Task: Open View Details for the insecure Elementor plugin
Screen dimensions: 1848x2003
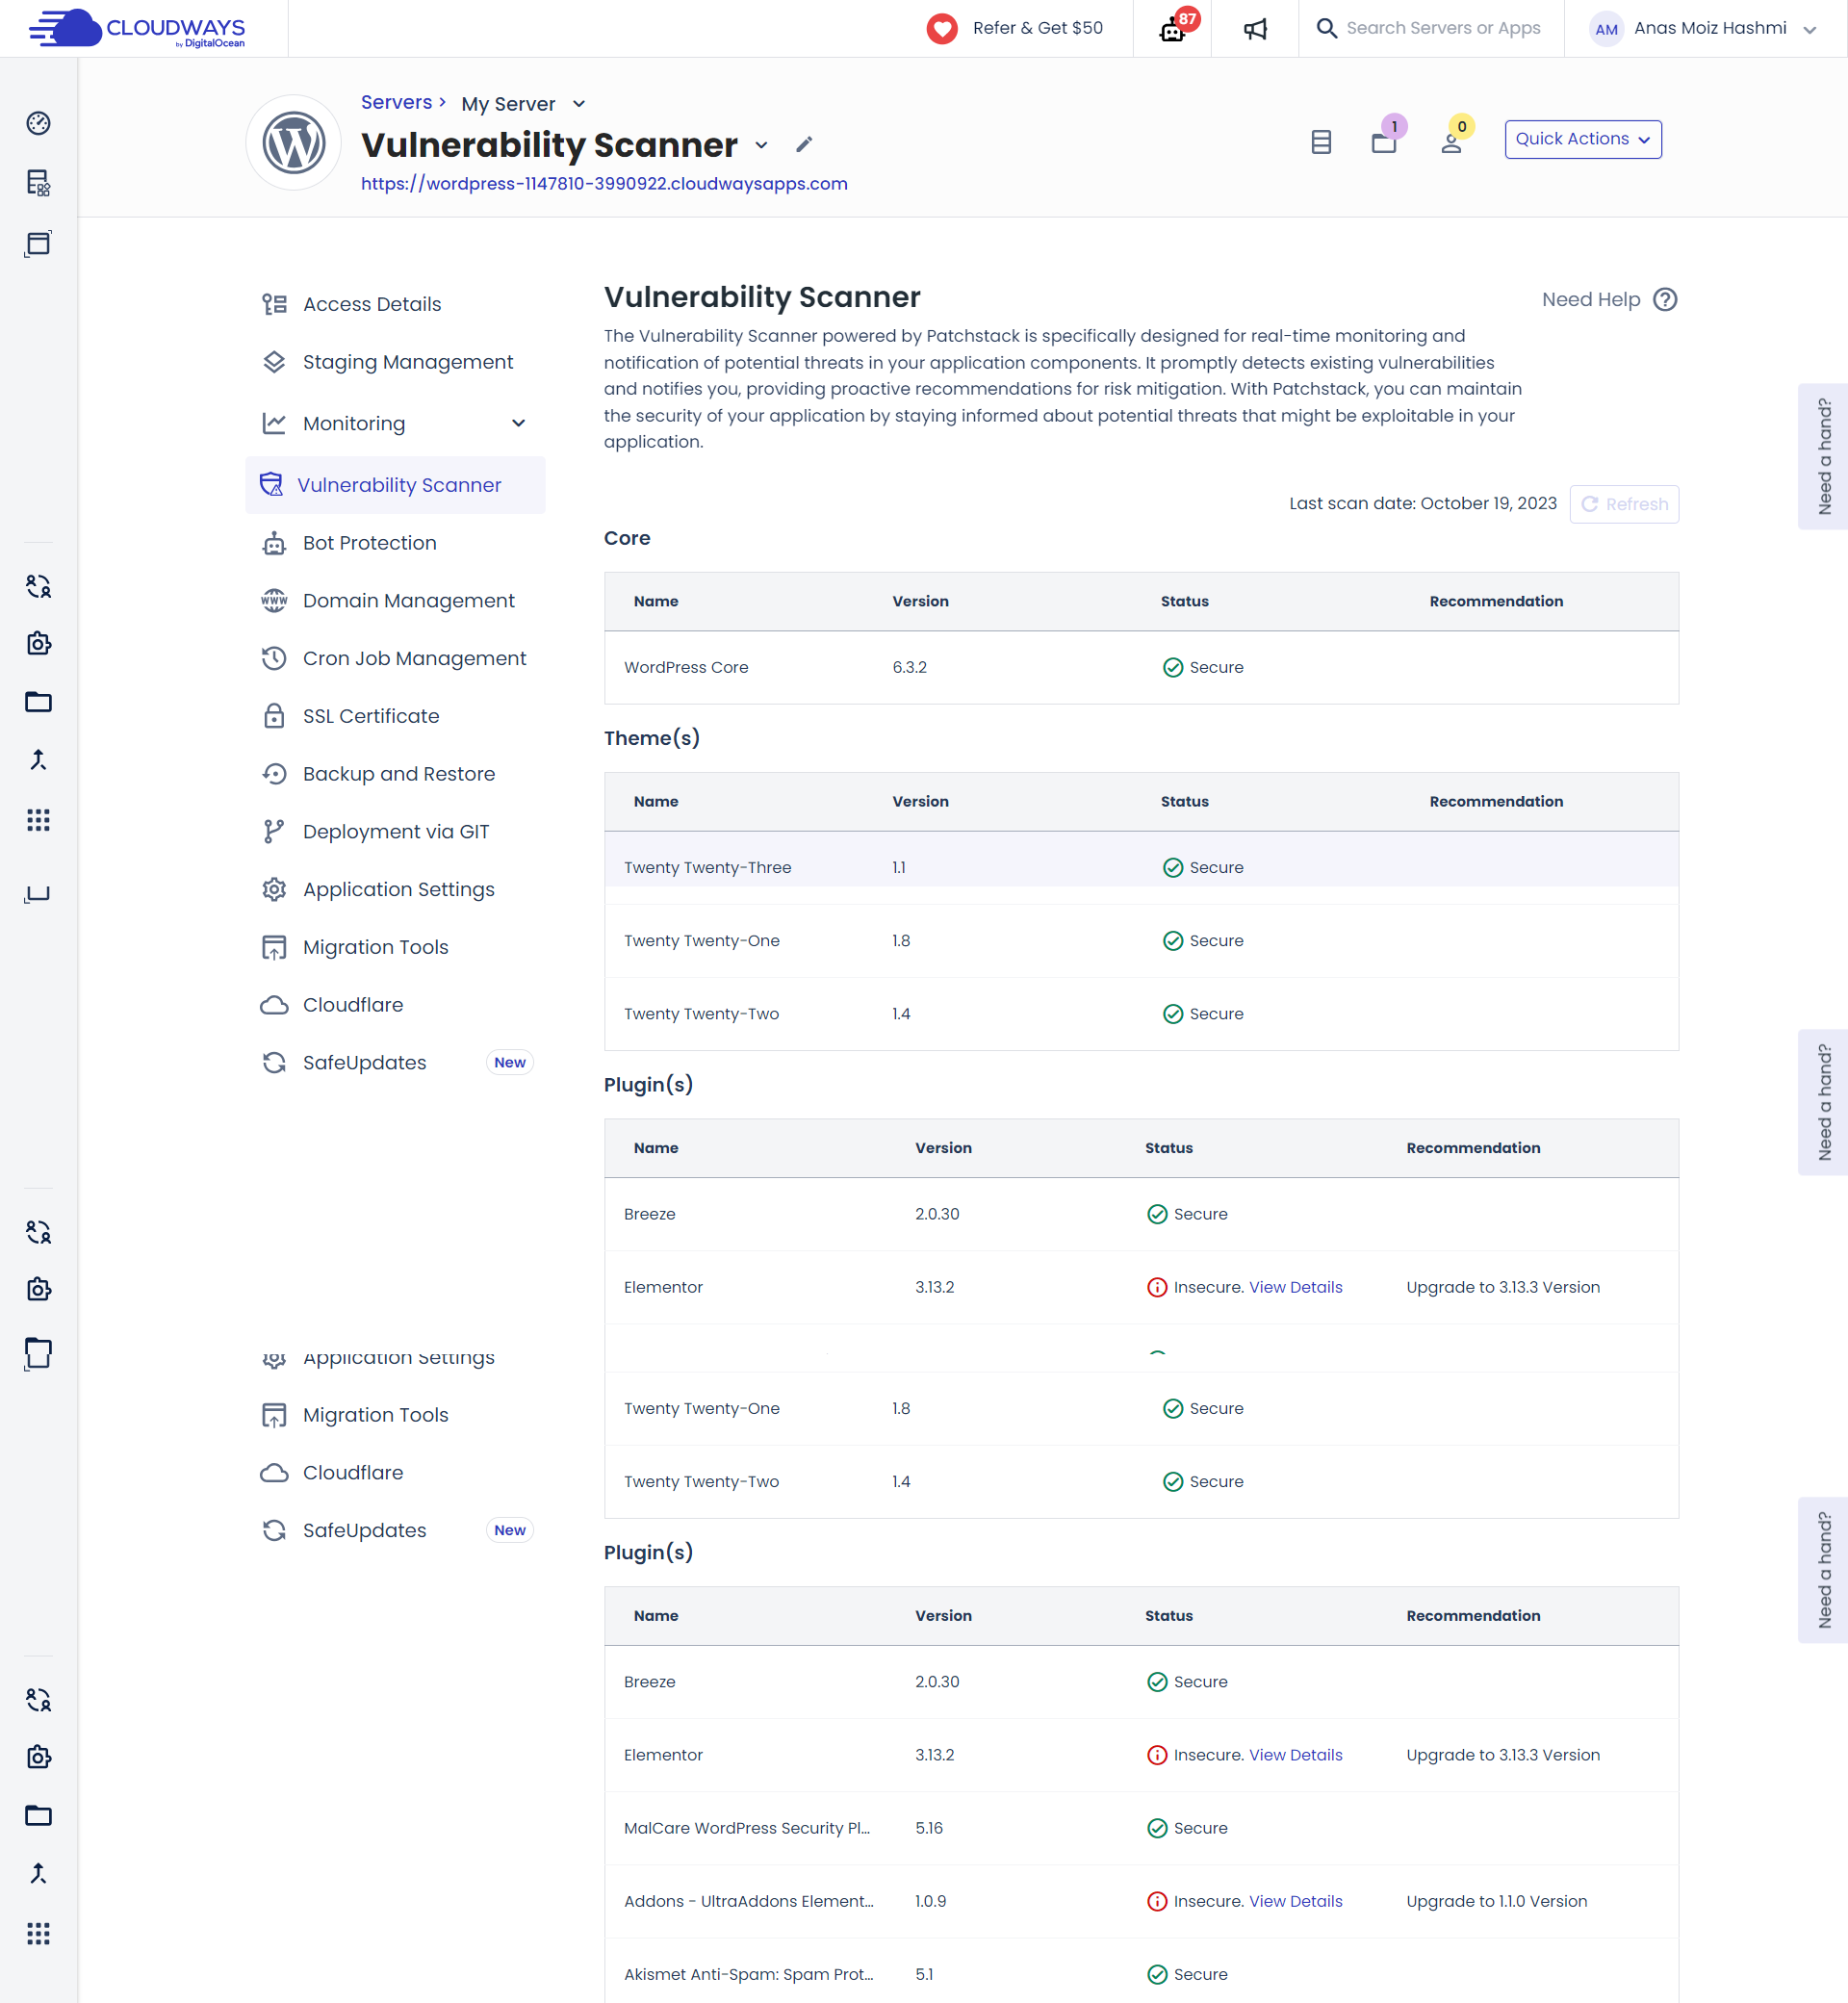Action: tap(1295, 1287)
